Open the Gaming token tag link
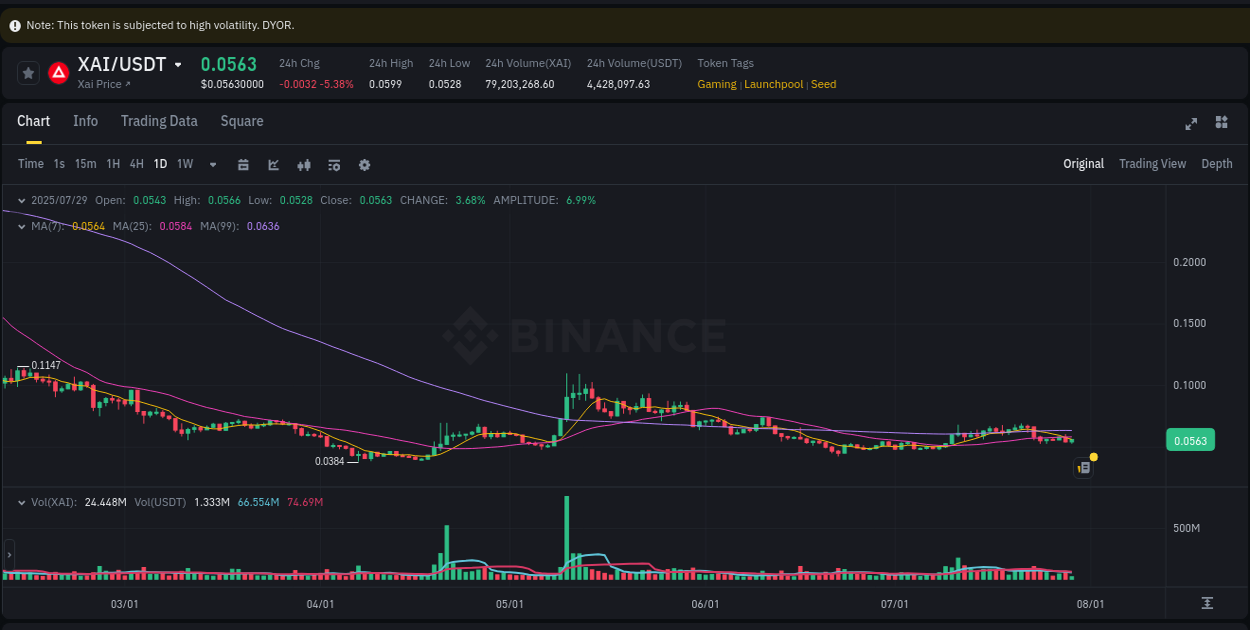Image resolution: width=1250 pixels, height=630 pixels. pos(716,84)
